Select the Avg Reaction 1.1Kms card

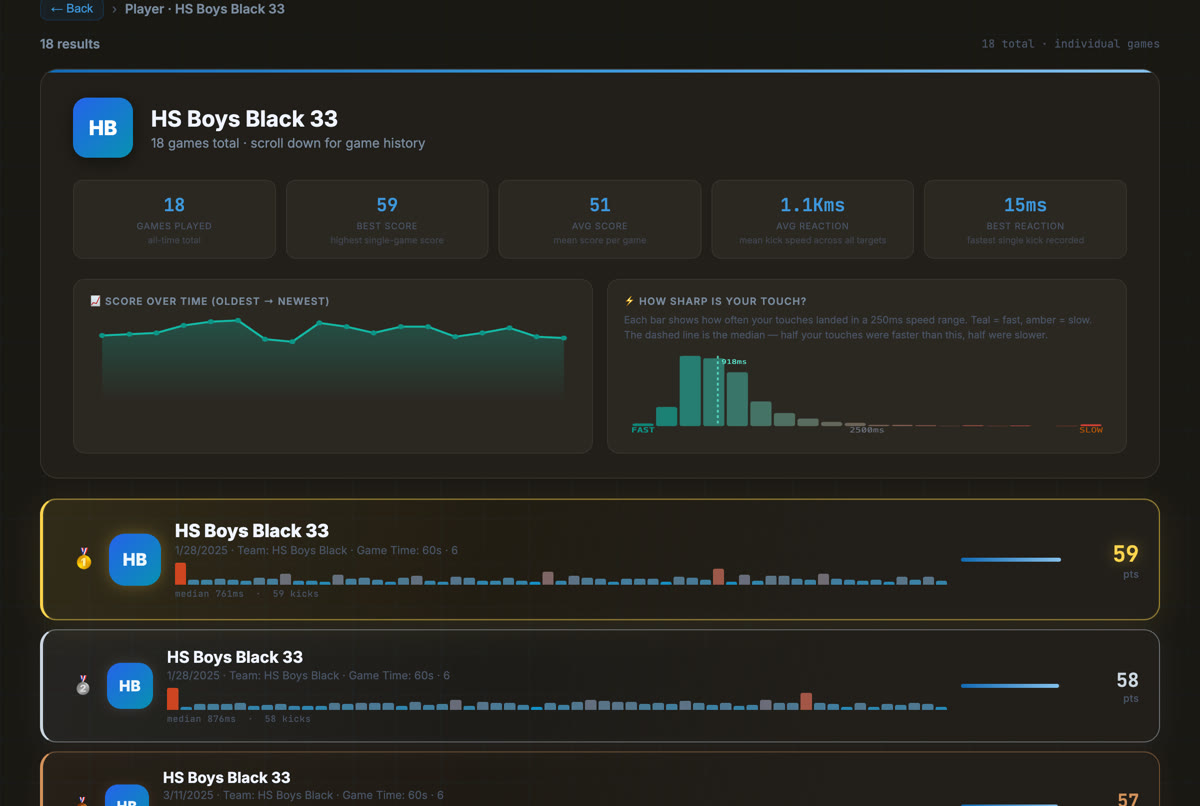coord(812,219)
